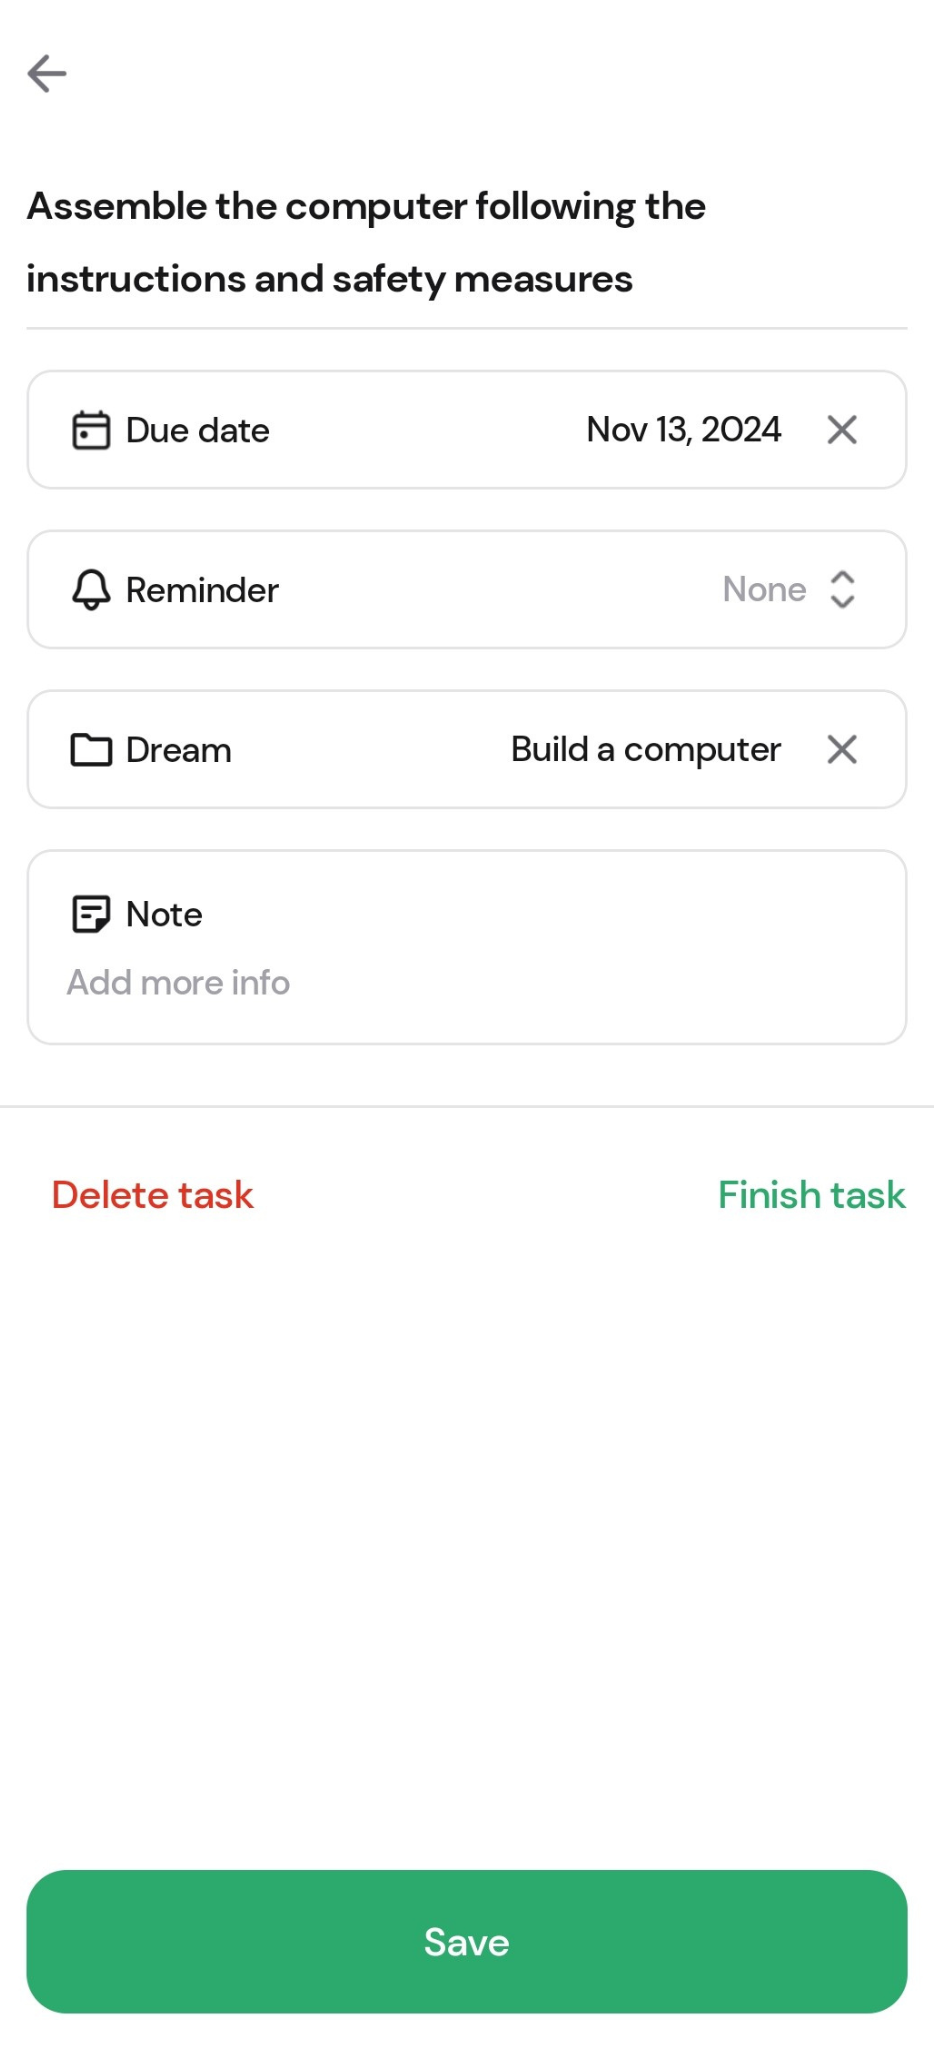Screen dimensions: 934x2048
Task: Clear the Nov 13, 2024 due date
Action: (x=842, y=430)
